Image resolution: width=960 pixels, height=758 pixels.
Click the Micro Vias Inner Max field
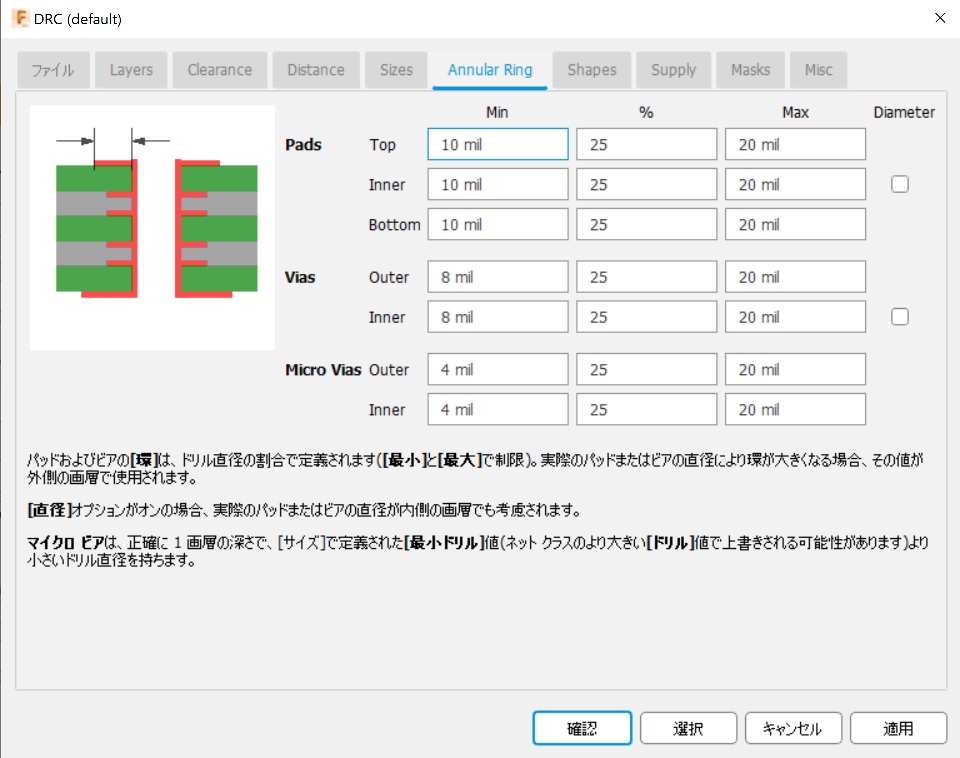tap(795, 409)
